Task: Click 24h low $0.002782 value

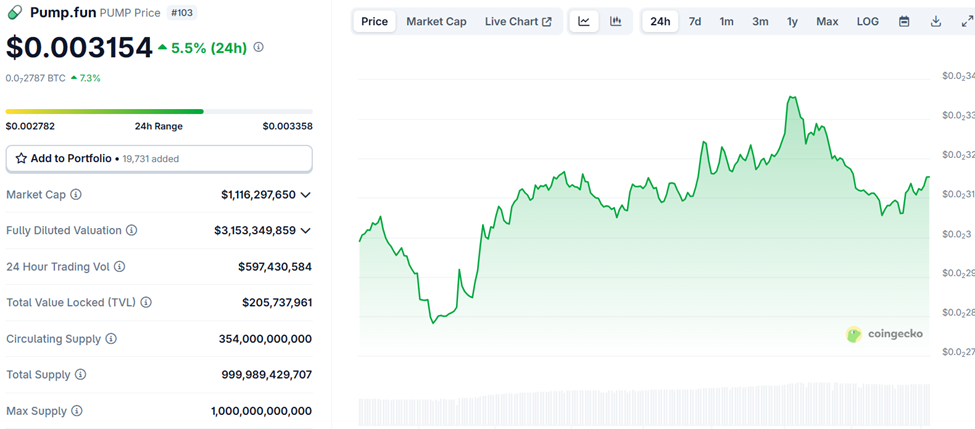Action: [x=30, y=126]
